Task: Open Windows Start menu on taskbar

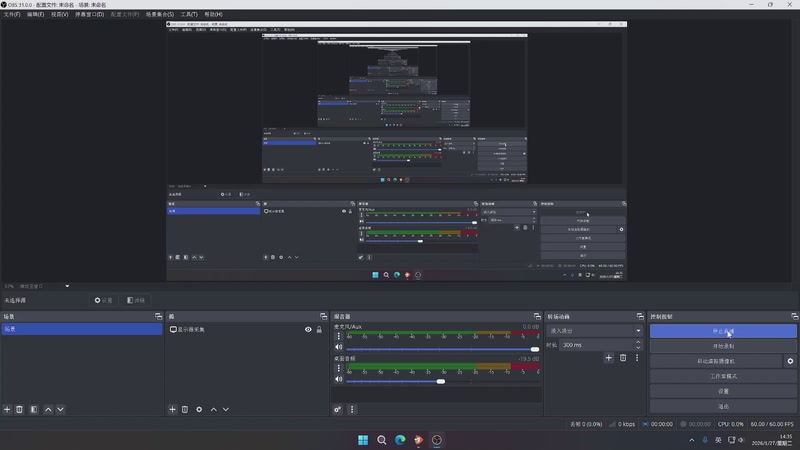Action: point(363,440)
